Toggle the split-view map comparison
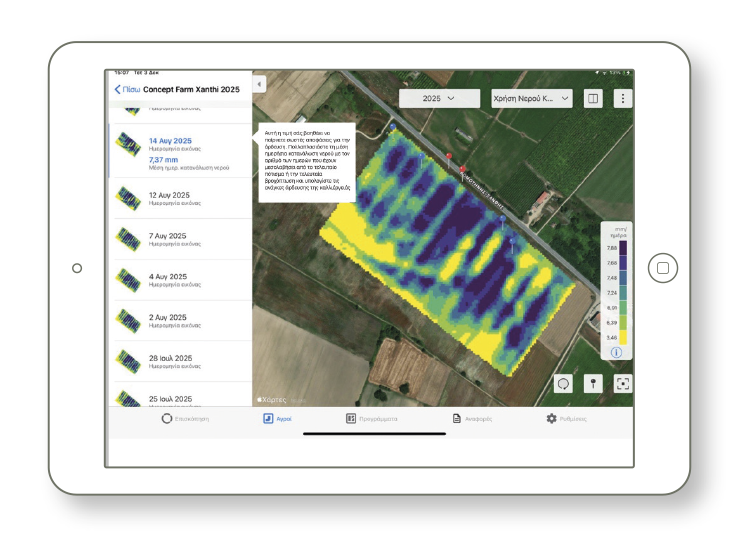This screenshot has width=753, height=552. pos(593,98)
